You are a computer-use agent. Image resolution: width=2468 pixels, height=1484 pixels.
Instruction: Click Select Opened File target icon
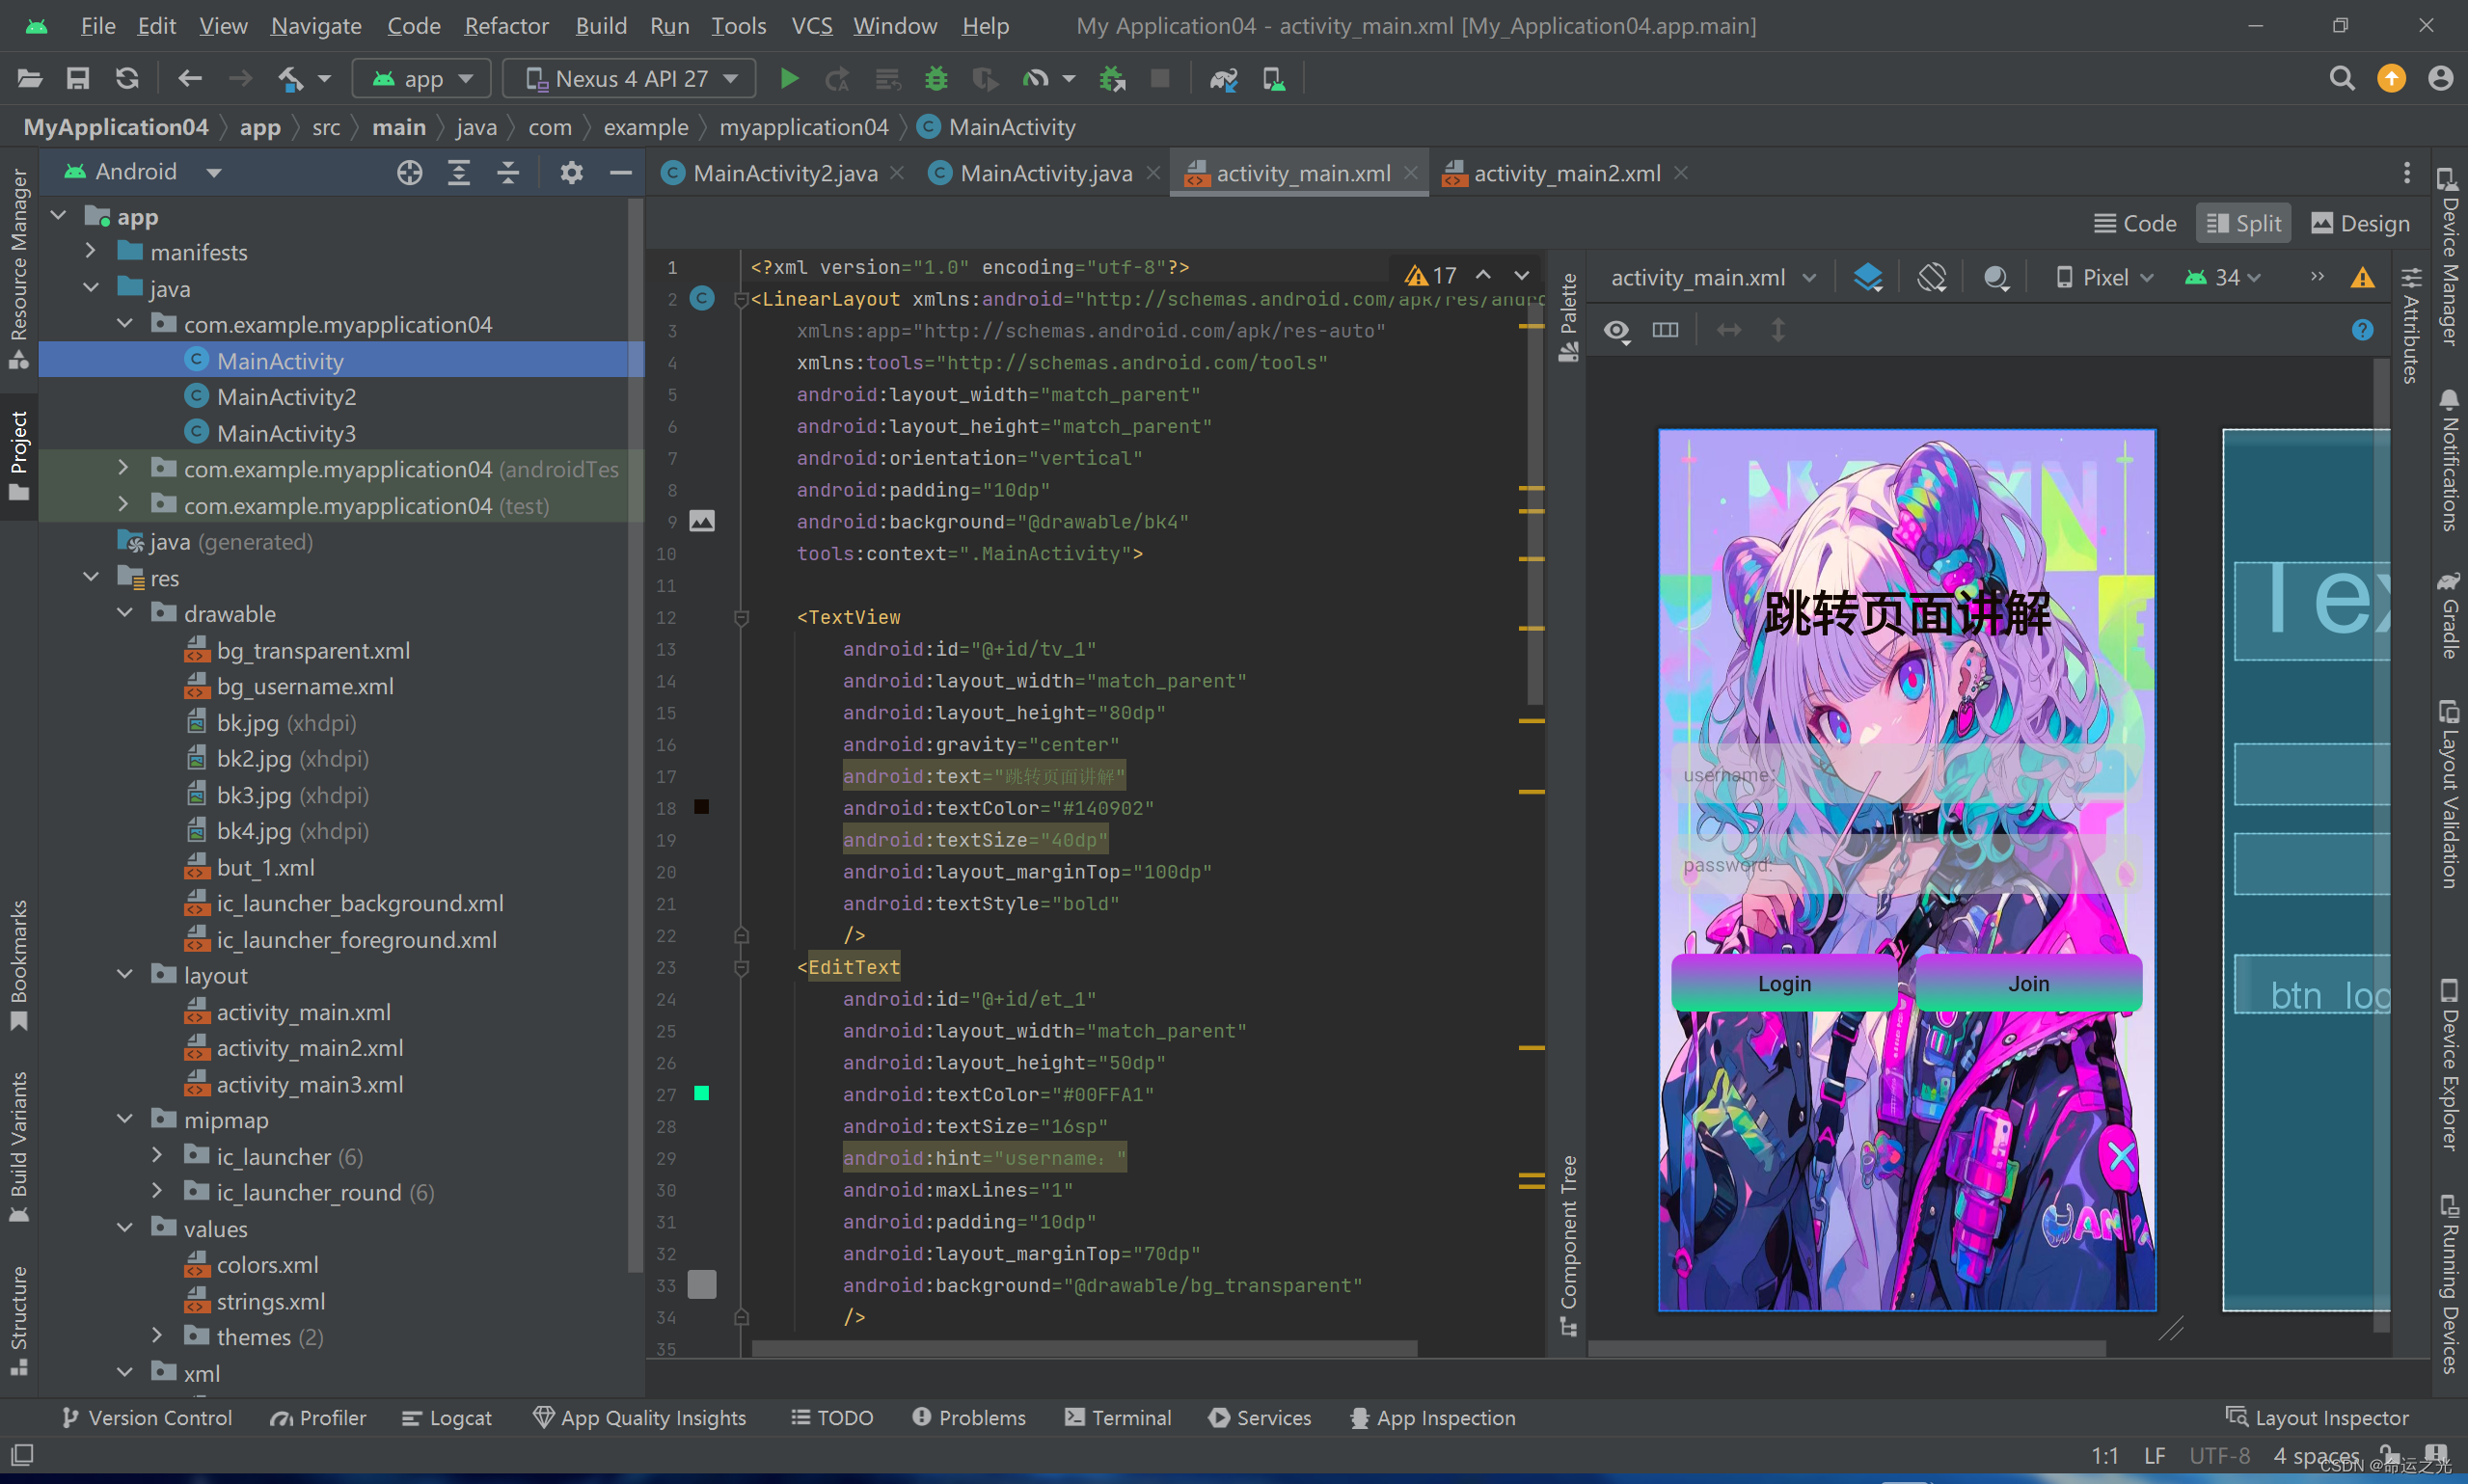[409, 173]
